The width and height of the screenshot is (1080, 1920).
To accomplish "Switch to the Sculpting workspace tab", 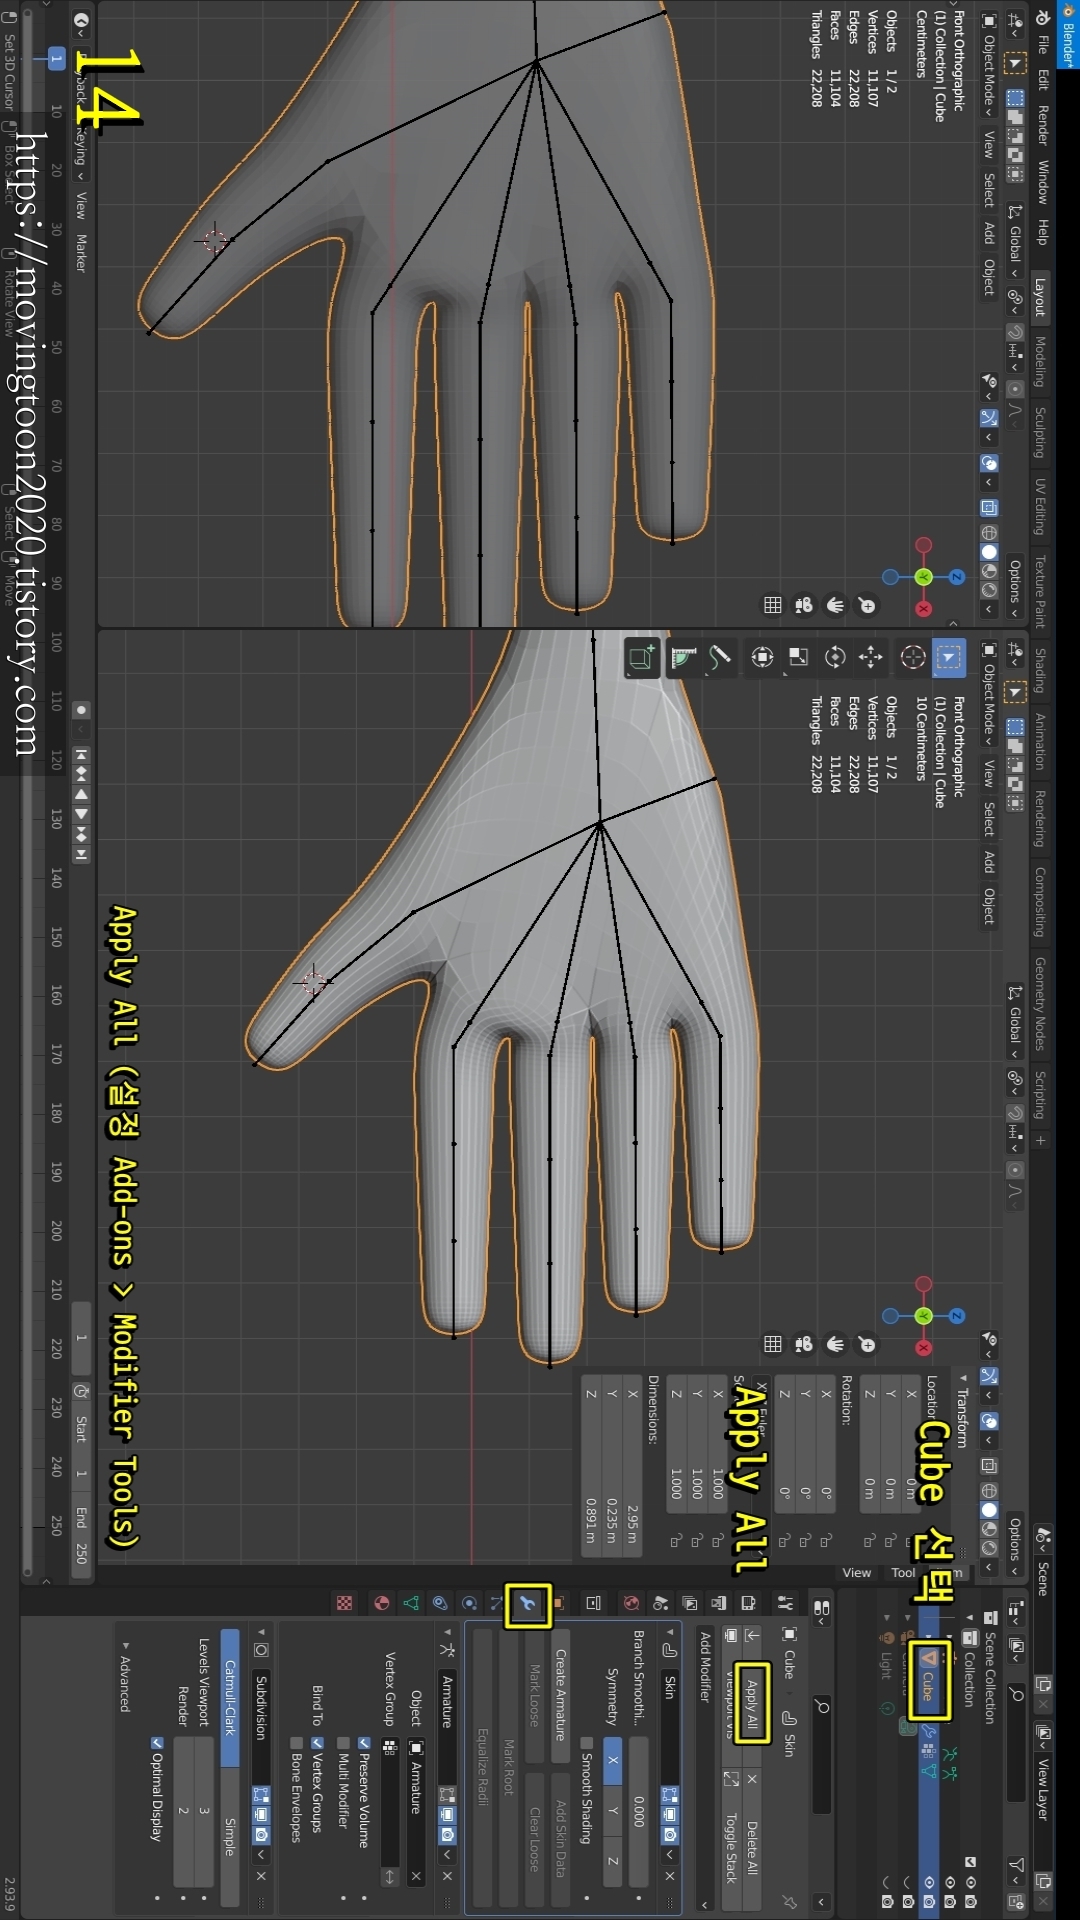I will [1040, 432].
